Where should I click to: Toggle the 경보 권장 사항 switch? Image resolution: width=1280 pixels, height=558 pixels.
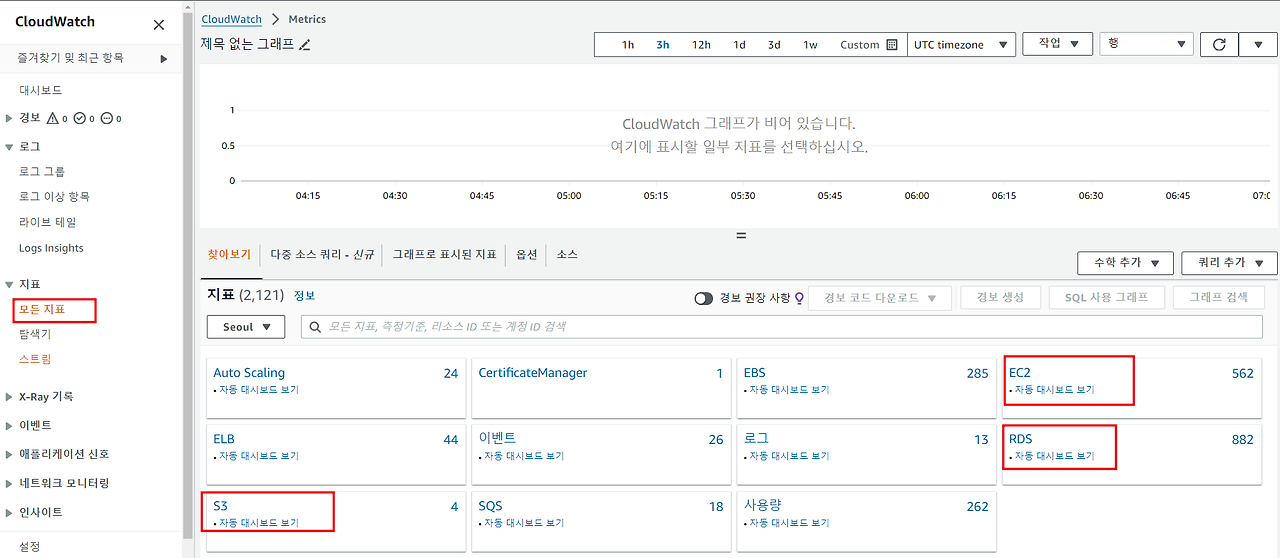(704, 298)
